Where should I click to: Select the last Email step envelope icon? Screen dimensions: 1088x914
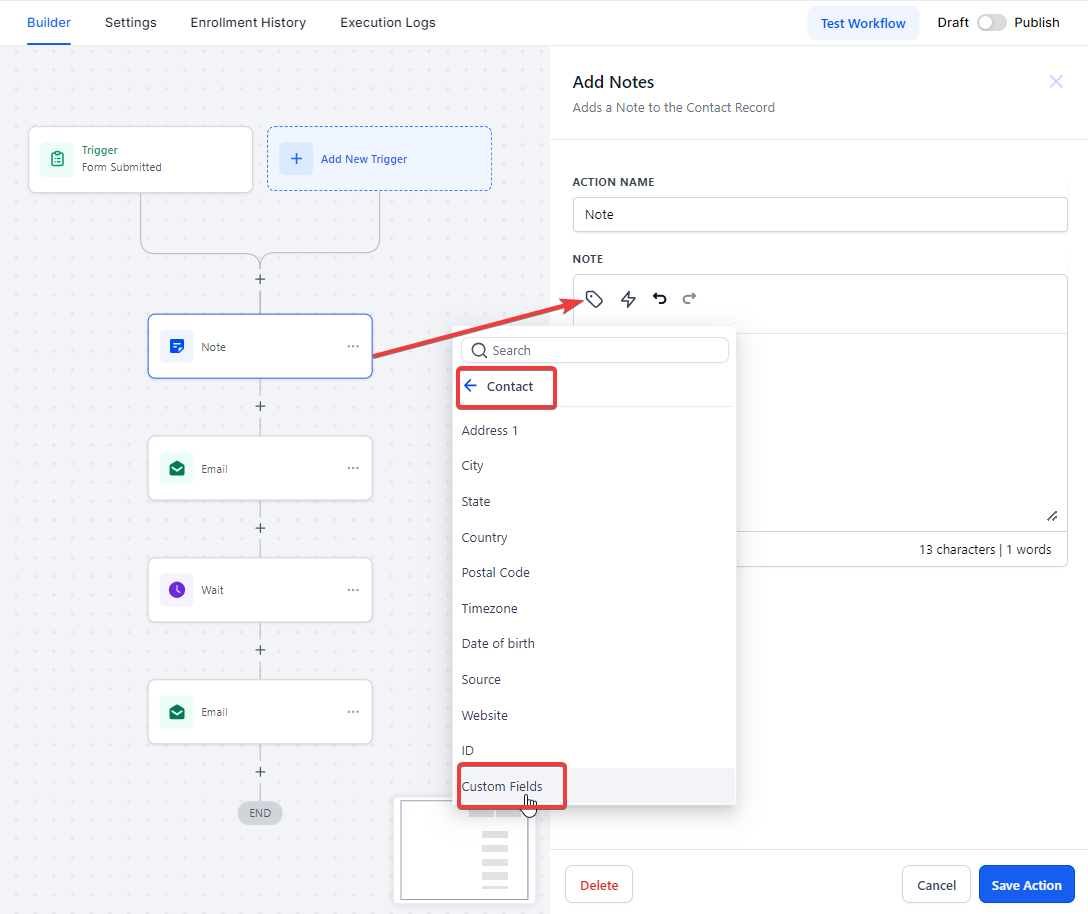tap(177, 712)
